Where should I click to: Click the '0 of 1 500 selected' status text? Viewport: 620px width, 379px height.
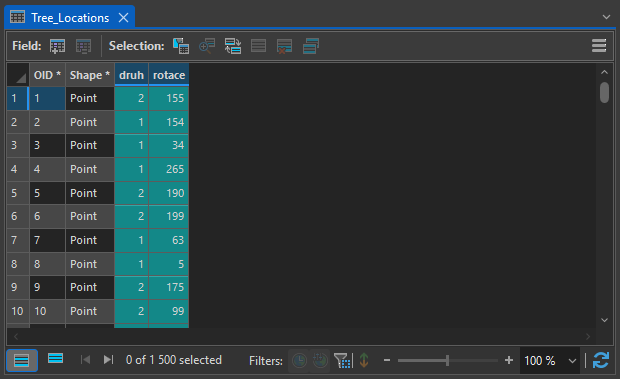click(174, 360)
